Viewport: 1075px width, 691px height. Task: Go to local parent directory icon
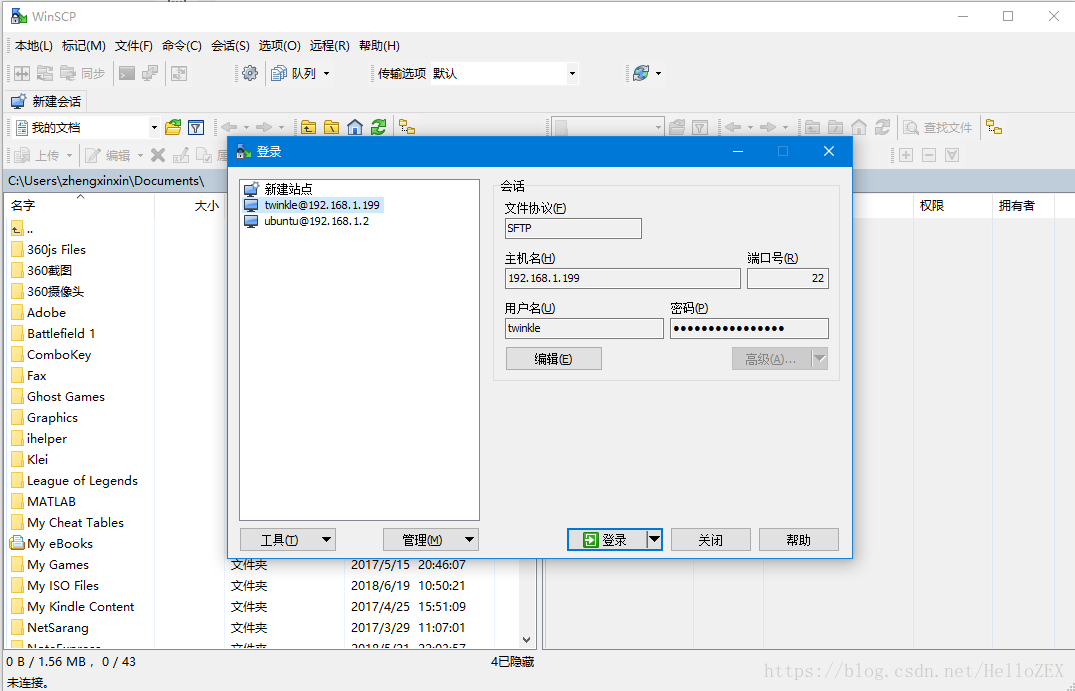[309, 127]
